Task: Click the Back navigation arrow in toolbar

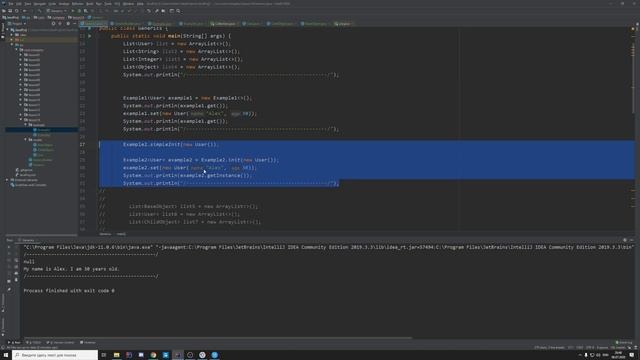Action: pos(24,11)
